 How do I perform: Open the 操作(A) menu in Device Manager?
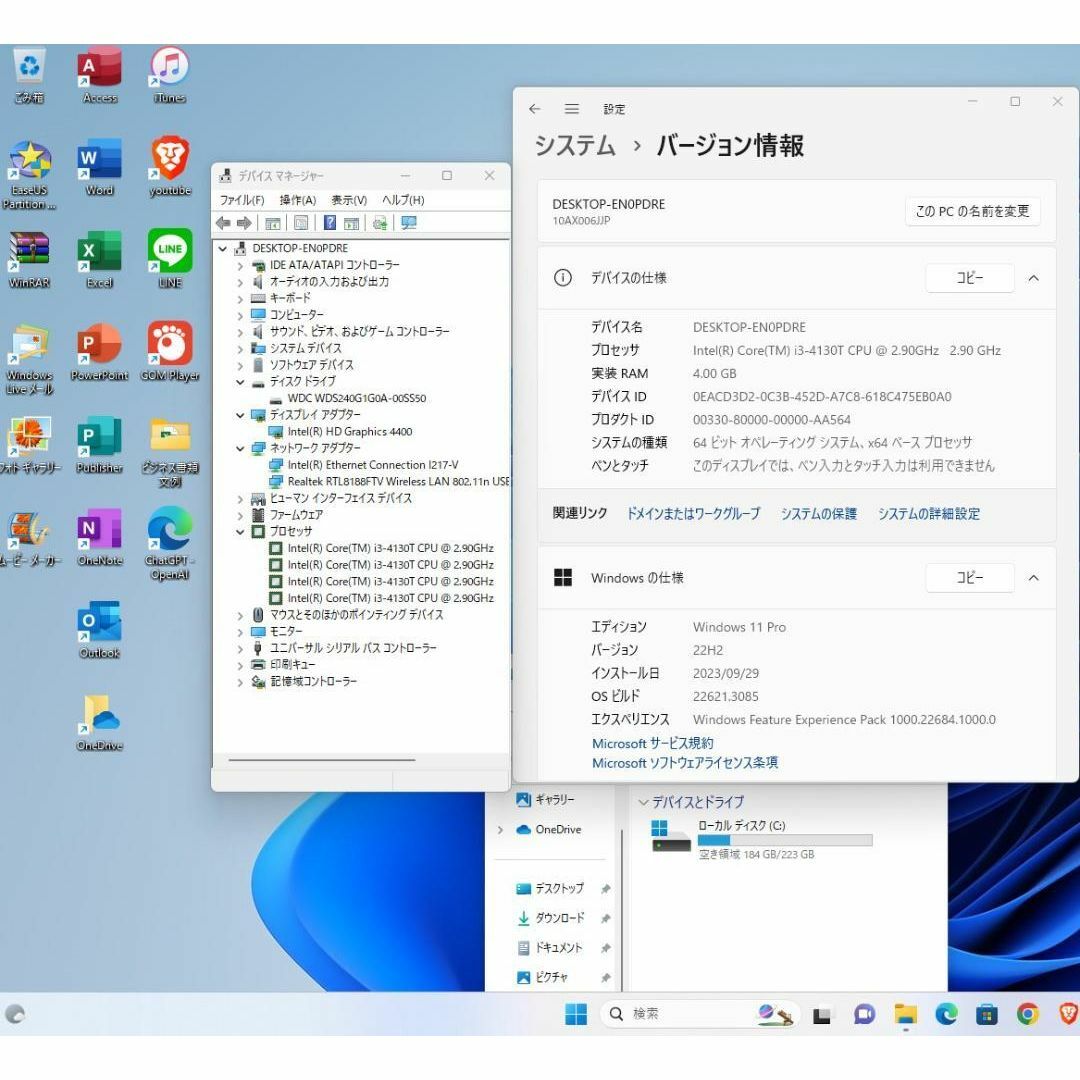[298, 200]
